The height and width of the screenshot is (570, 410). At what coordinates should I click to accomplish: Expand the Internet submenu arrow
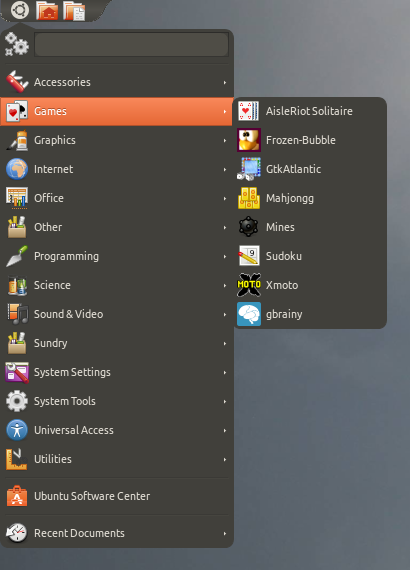225,170
